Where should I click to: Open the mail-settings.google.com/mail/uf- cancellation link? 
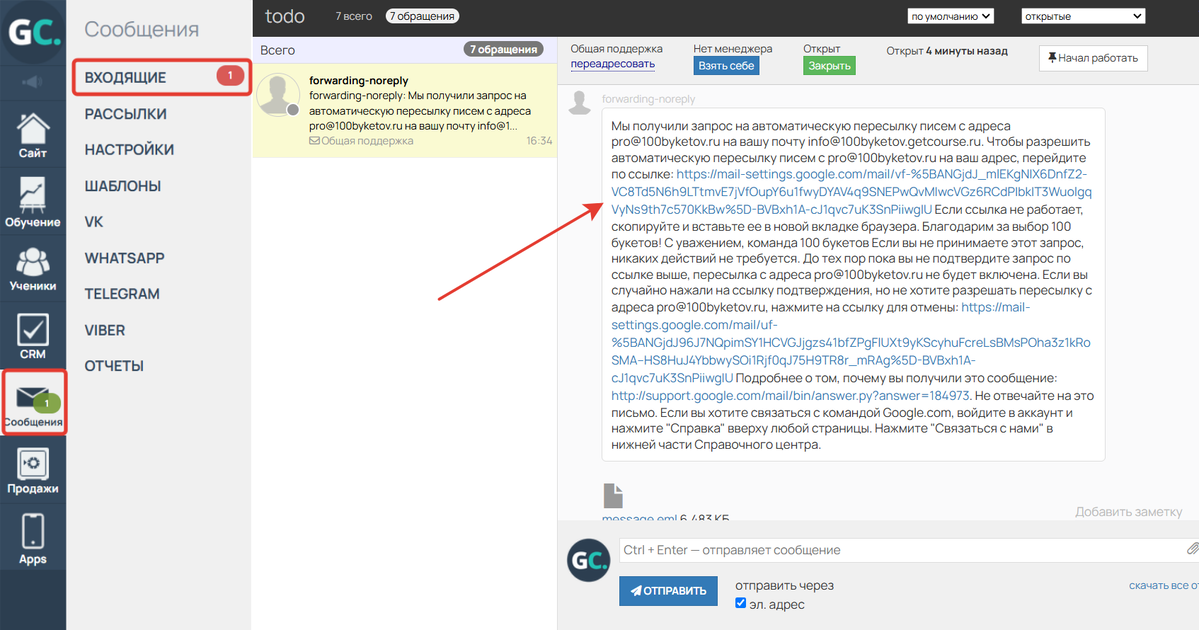(850, 343)
